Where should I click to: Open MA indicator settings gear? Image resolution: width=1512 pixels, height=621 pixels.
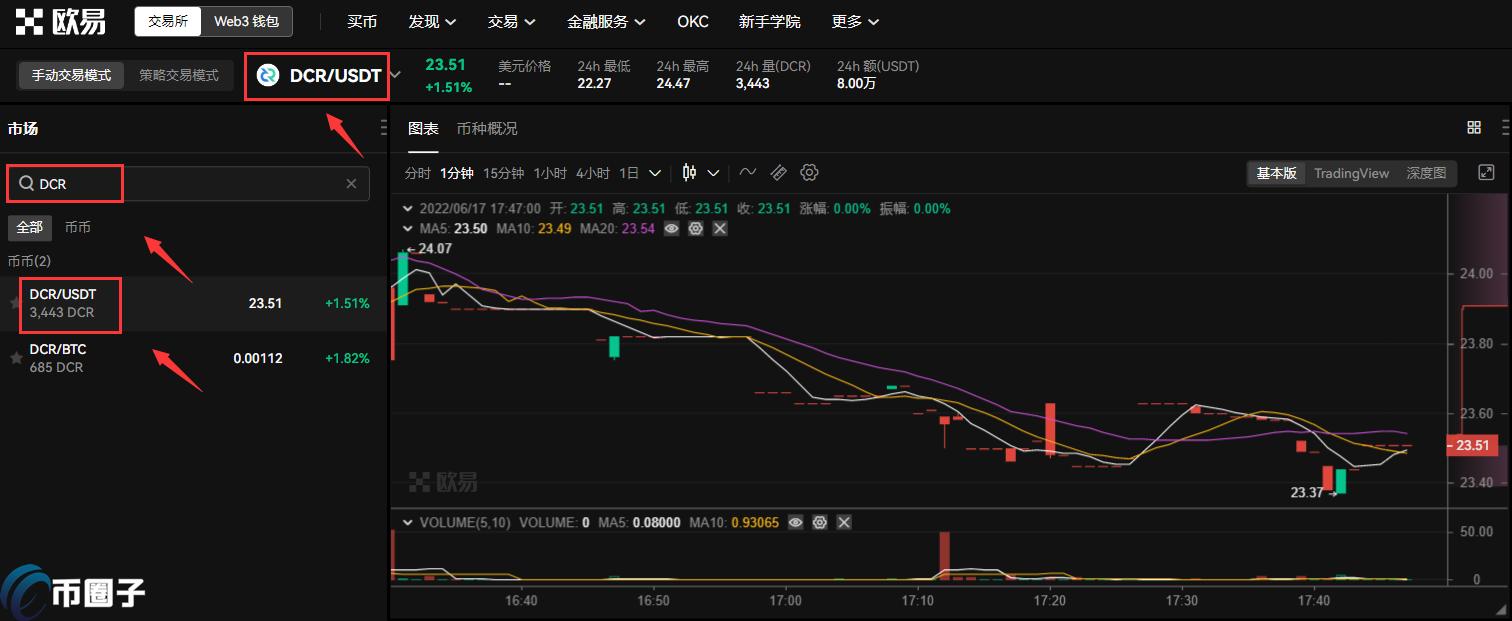tap(695, 229)
